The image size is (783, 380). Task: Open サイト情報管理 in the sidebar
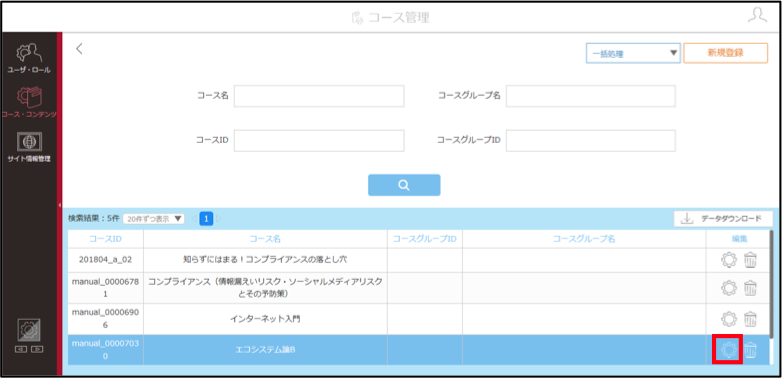pos(28,147)
